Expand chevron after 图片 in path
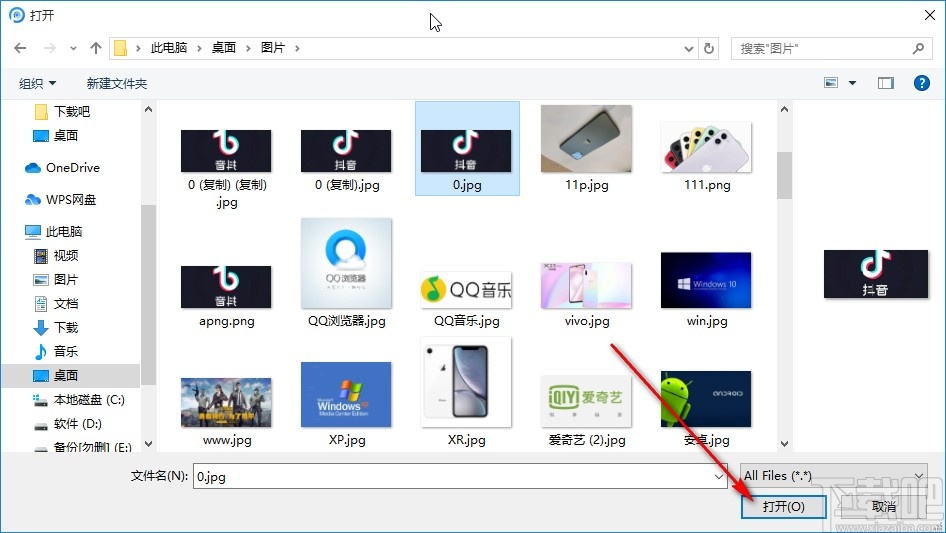 (x=297, y=48)
